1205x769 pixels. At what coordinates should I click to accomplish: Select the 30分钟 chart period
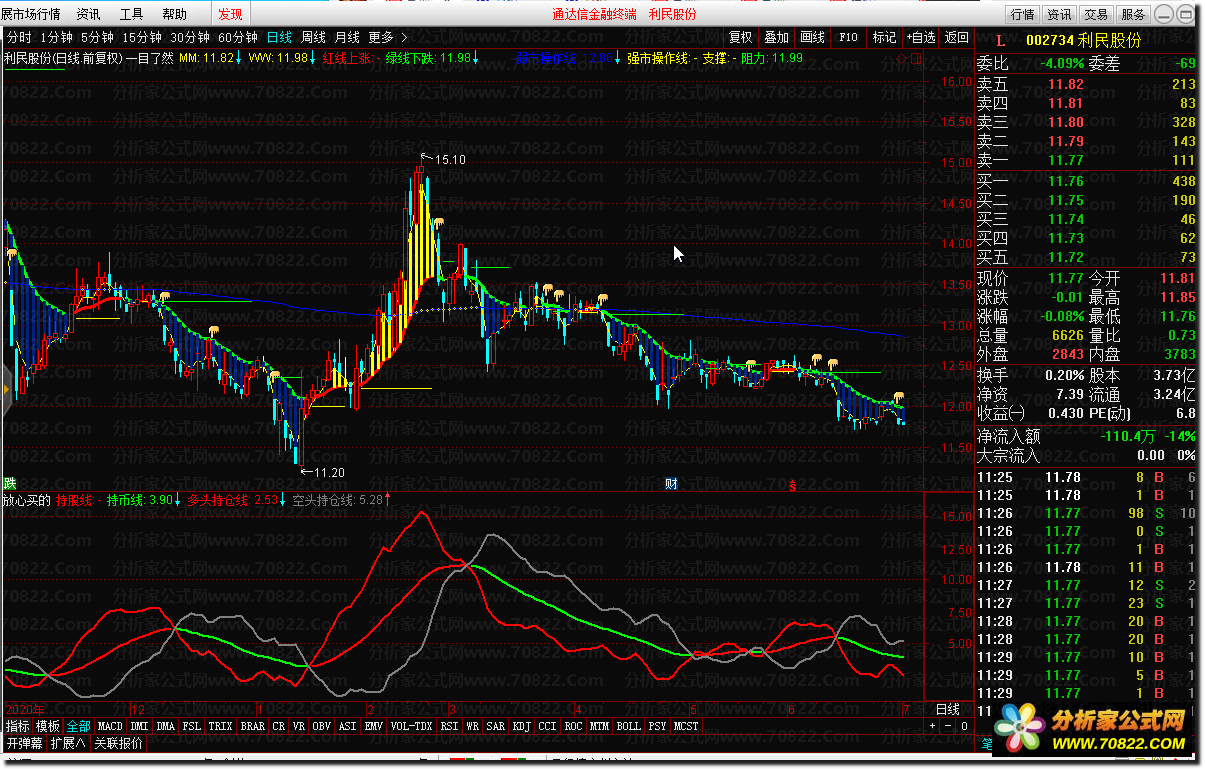pos(190,37)
